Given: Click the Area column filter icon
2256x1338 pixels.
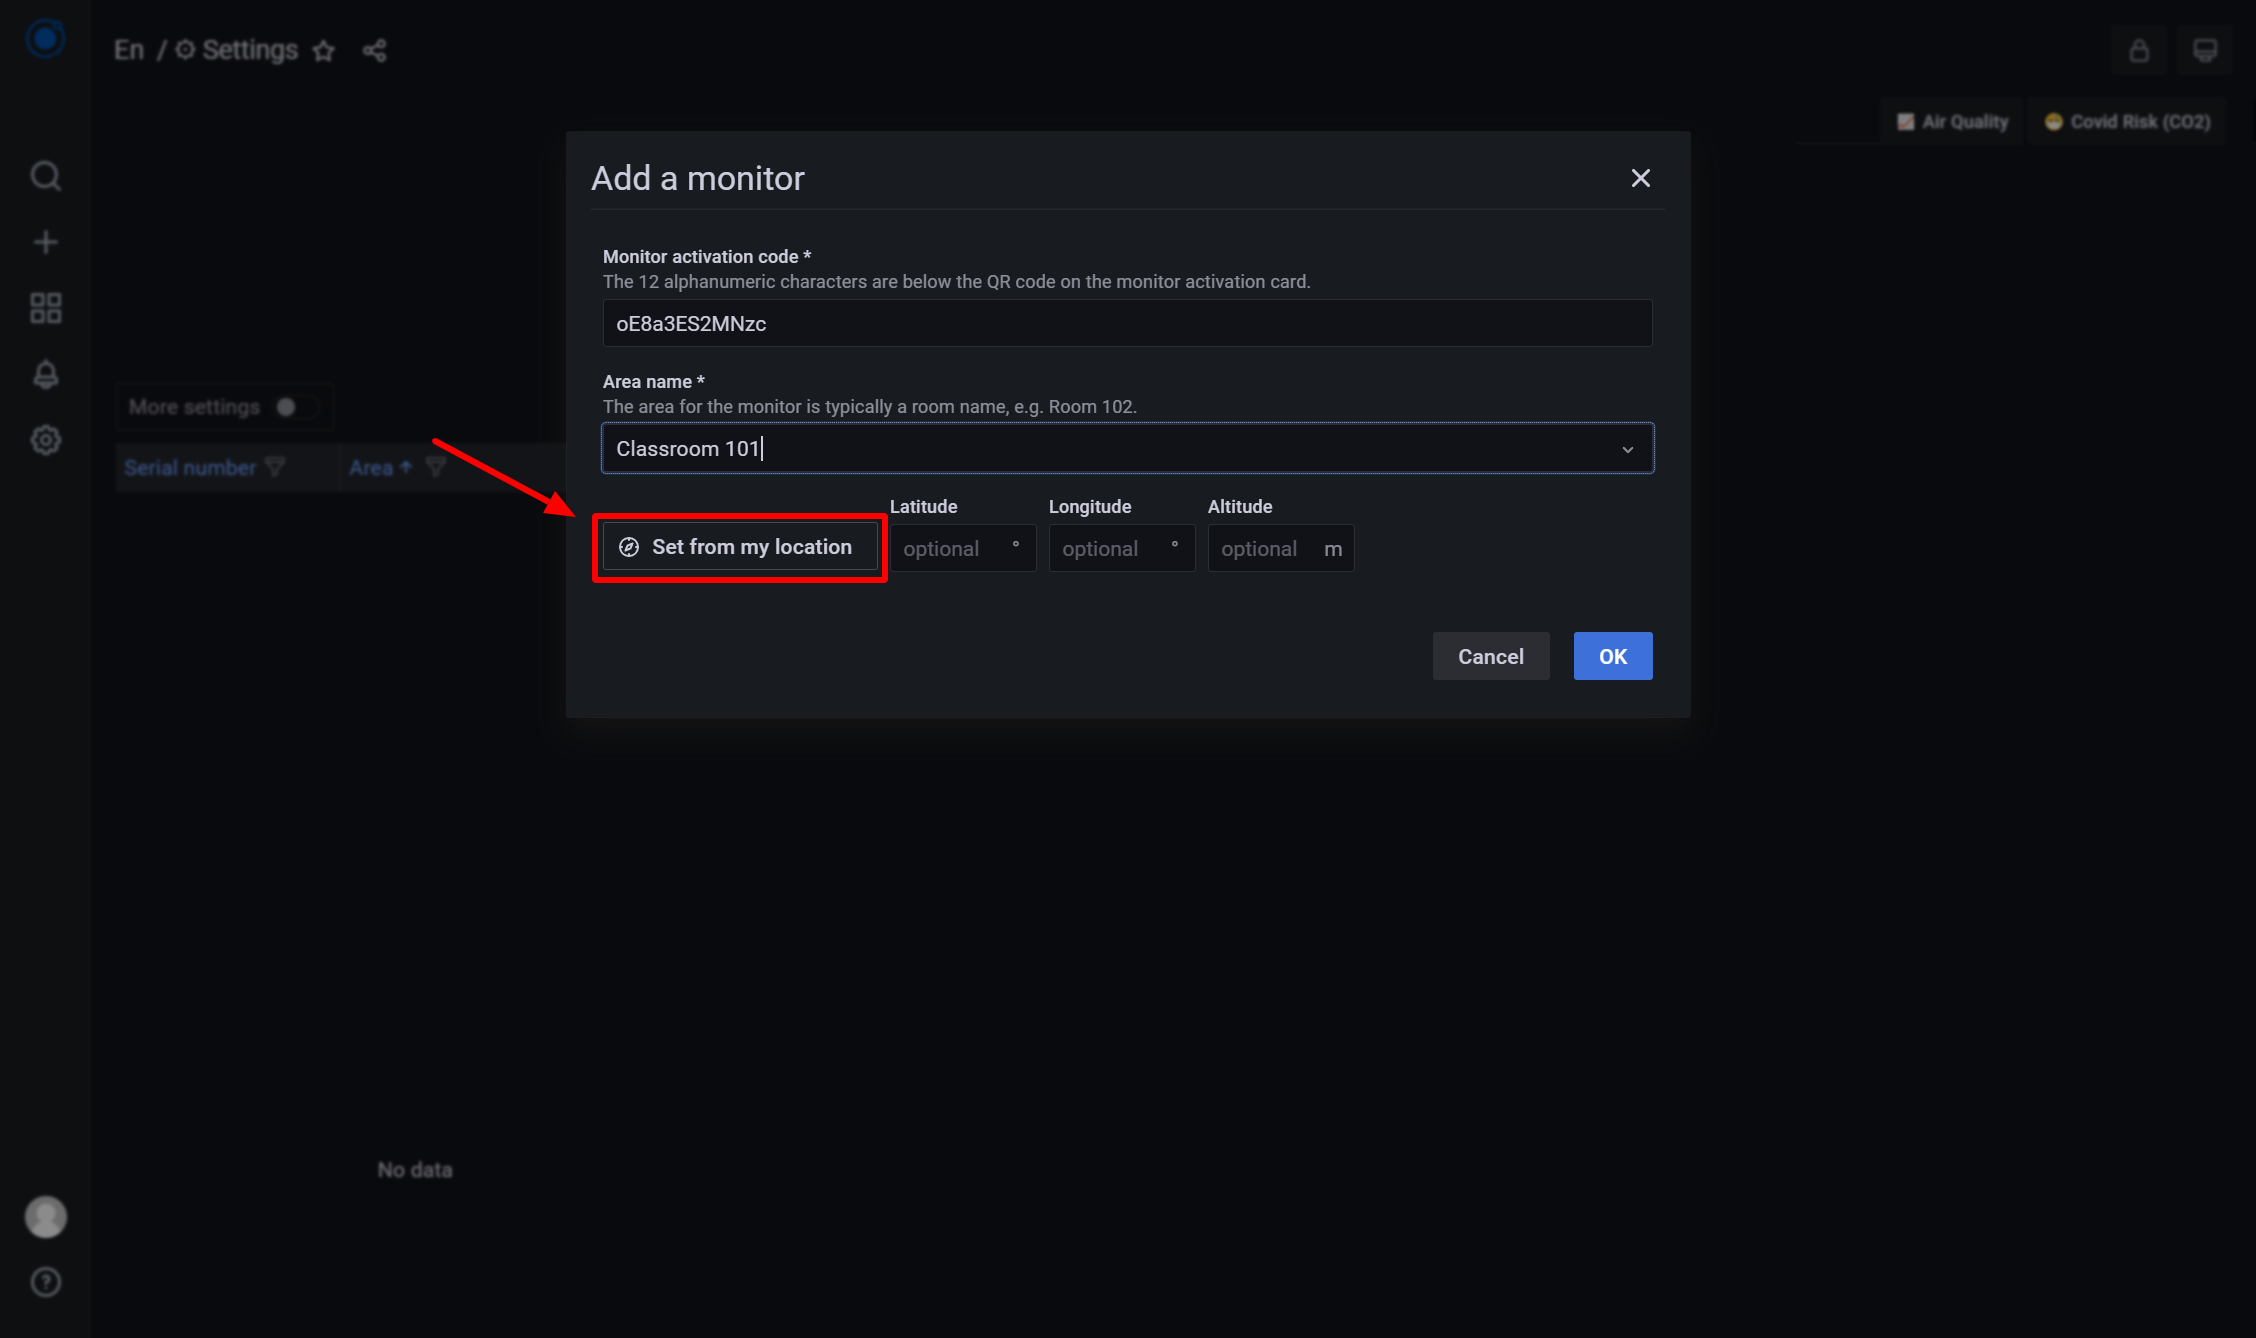Looking at the screenshot, I should coord(435,467).
